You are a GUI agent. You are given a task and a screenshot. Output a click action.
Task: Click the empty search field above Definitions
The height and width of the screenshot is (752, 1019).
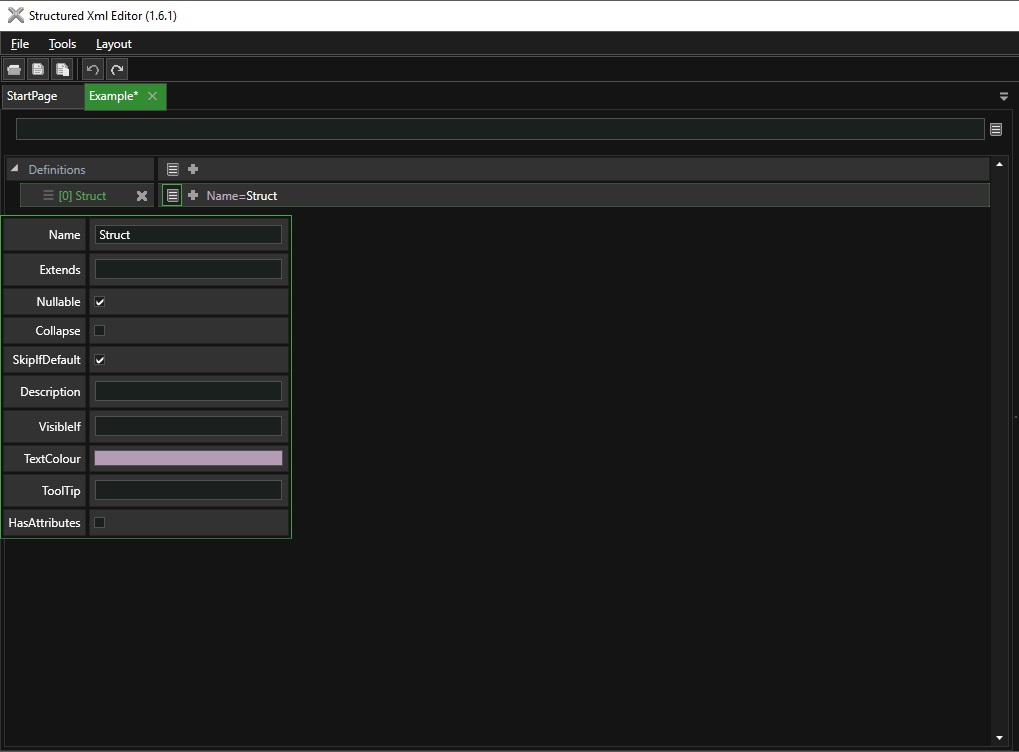pos(500,129)
